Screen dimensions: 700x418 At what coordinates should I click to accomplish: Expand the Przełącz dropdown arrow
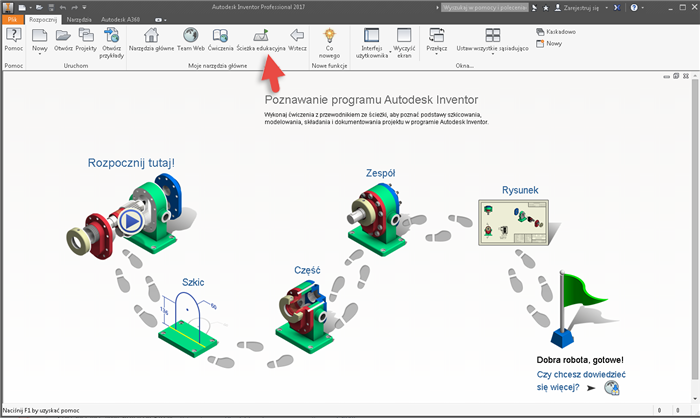point(436,54)
